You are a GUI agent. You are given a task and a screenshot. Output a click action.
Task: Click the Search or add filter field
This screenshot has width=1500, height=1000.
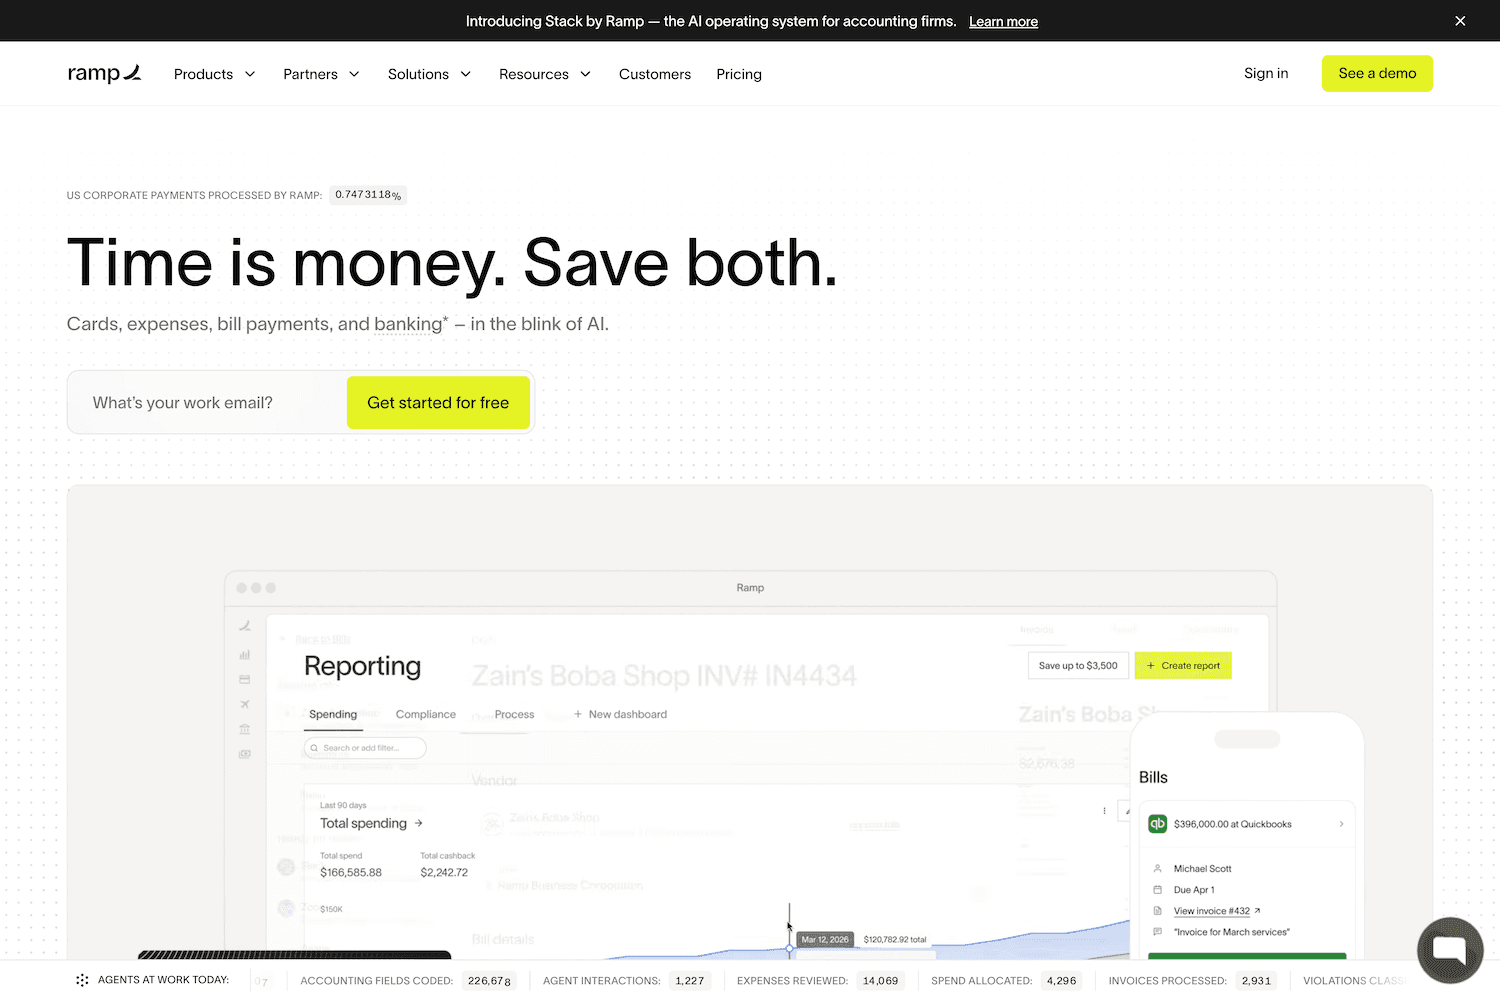(365, 748)
